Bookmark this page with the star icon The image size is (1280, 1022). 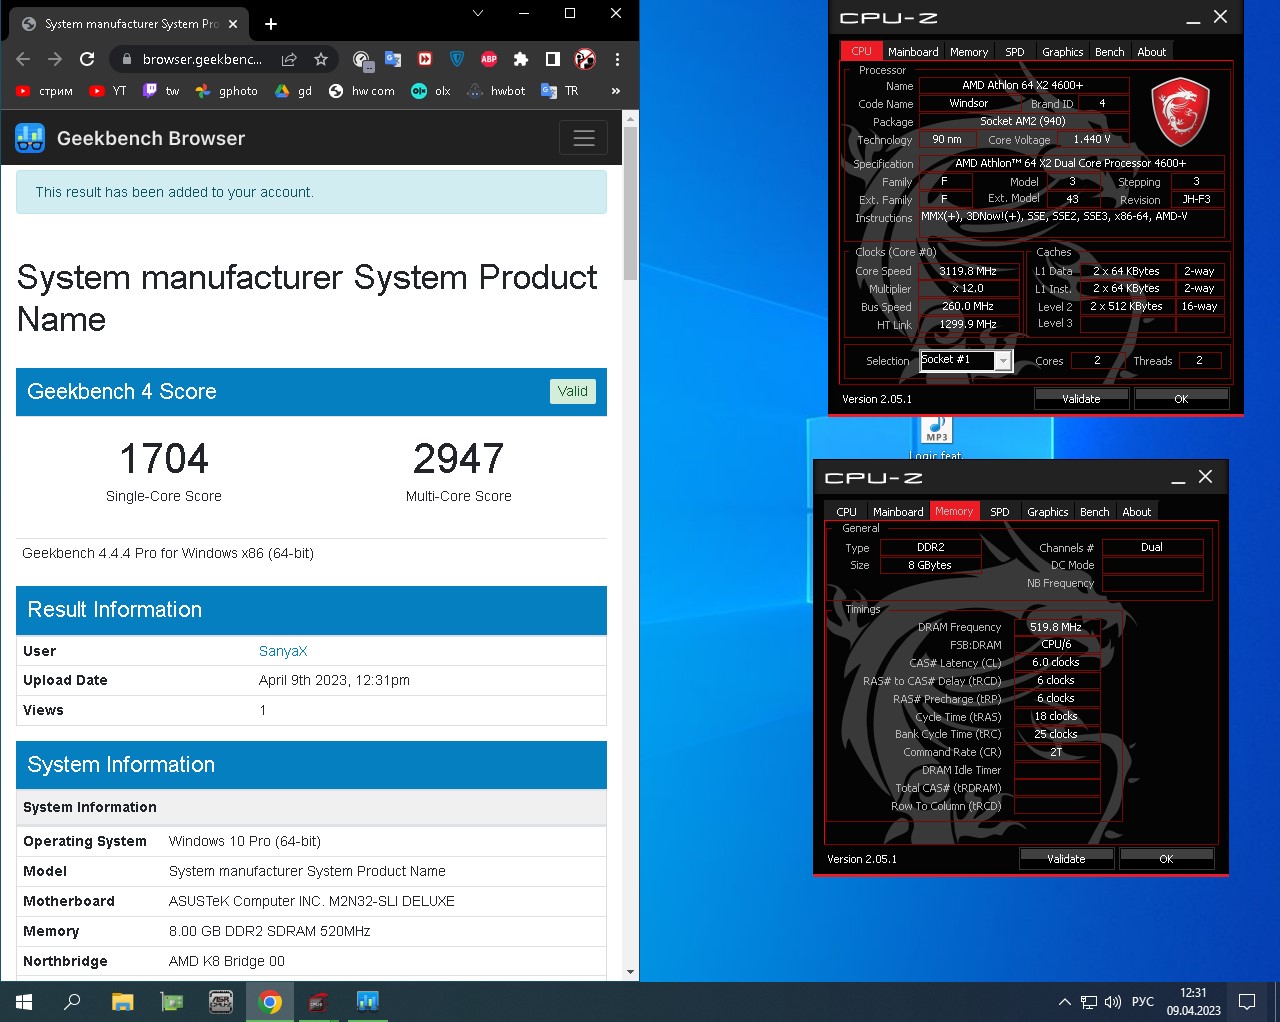tap(321, 59)
